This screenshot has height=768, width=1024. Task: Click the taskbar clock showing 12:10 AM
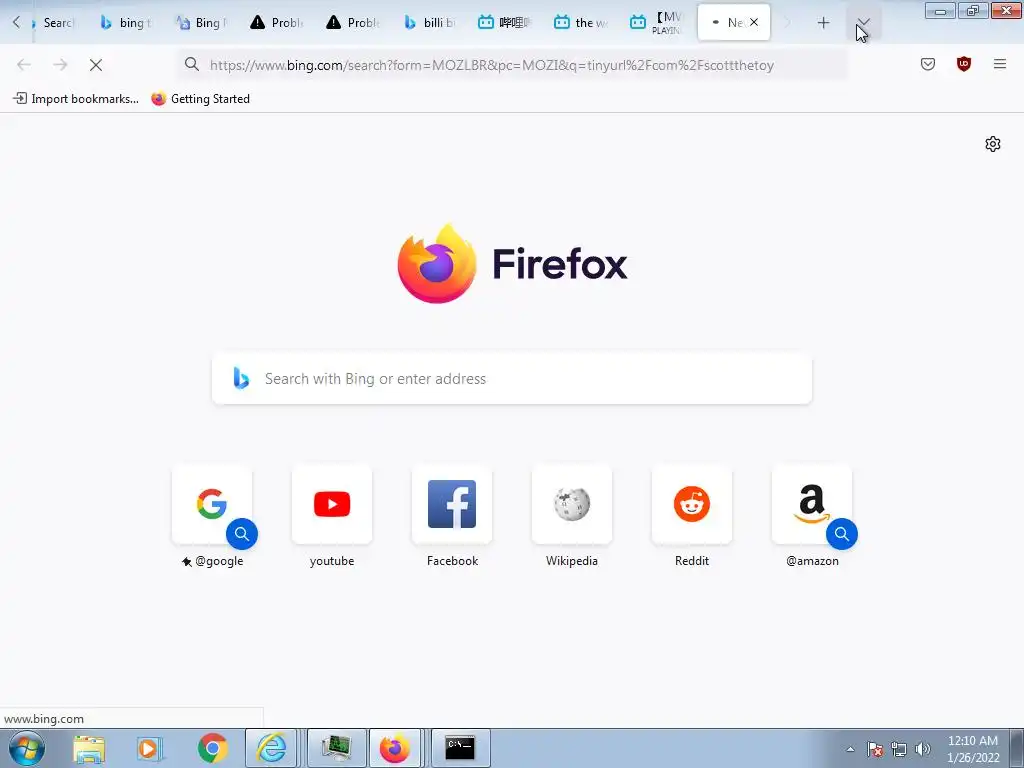[973, 749]
